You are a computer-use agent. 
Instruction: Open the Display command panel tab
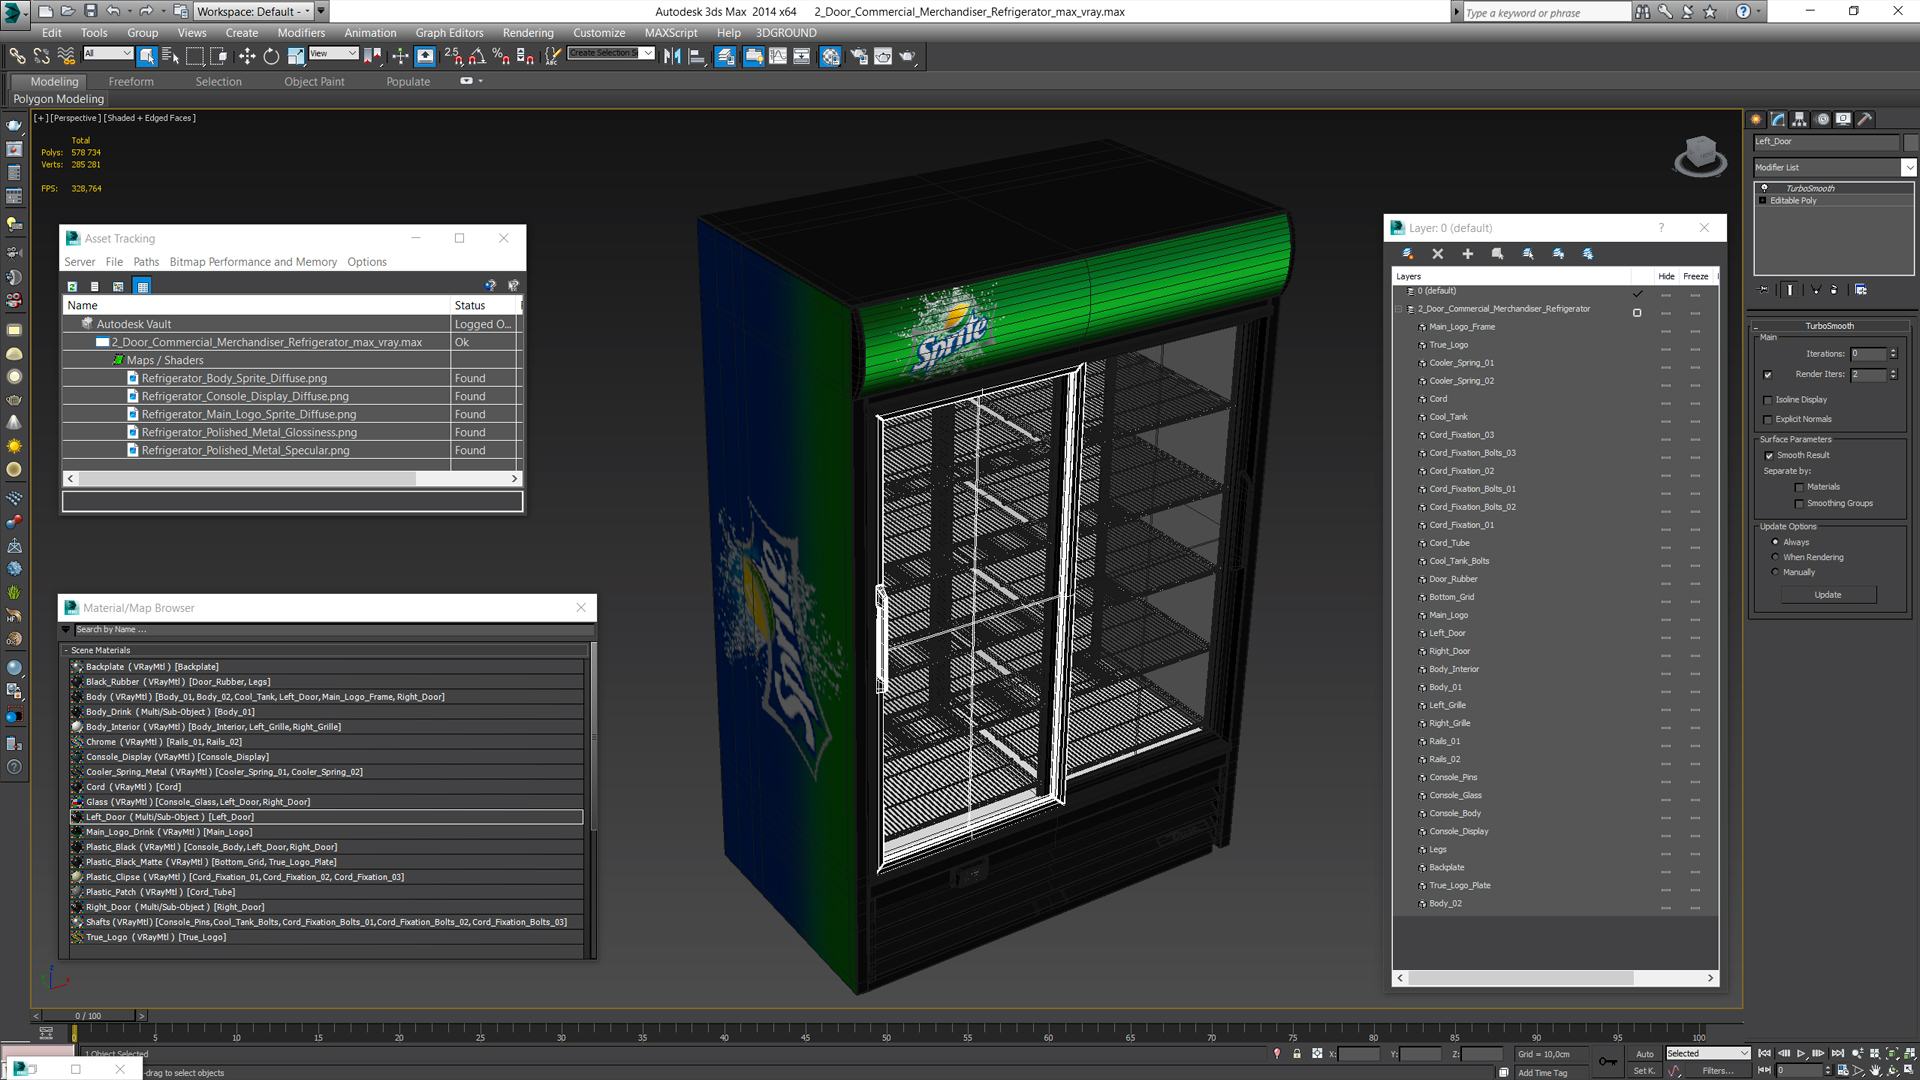(1844, 119)
